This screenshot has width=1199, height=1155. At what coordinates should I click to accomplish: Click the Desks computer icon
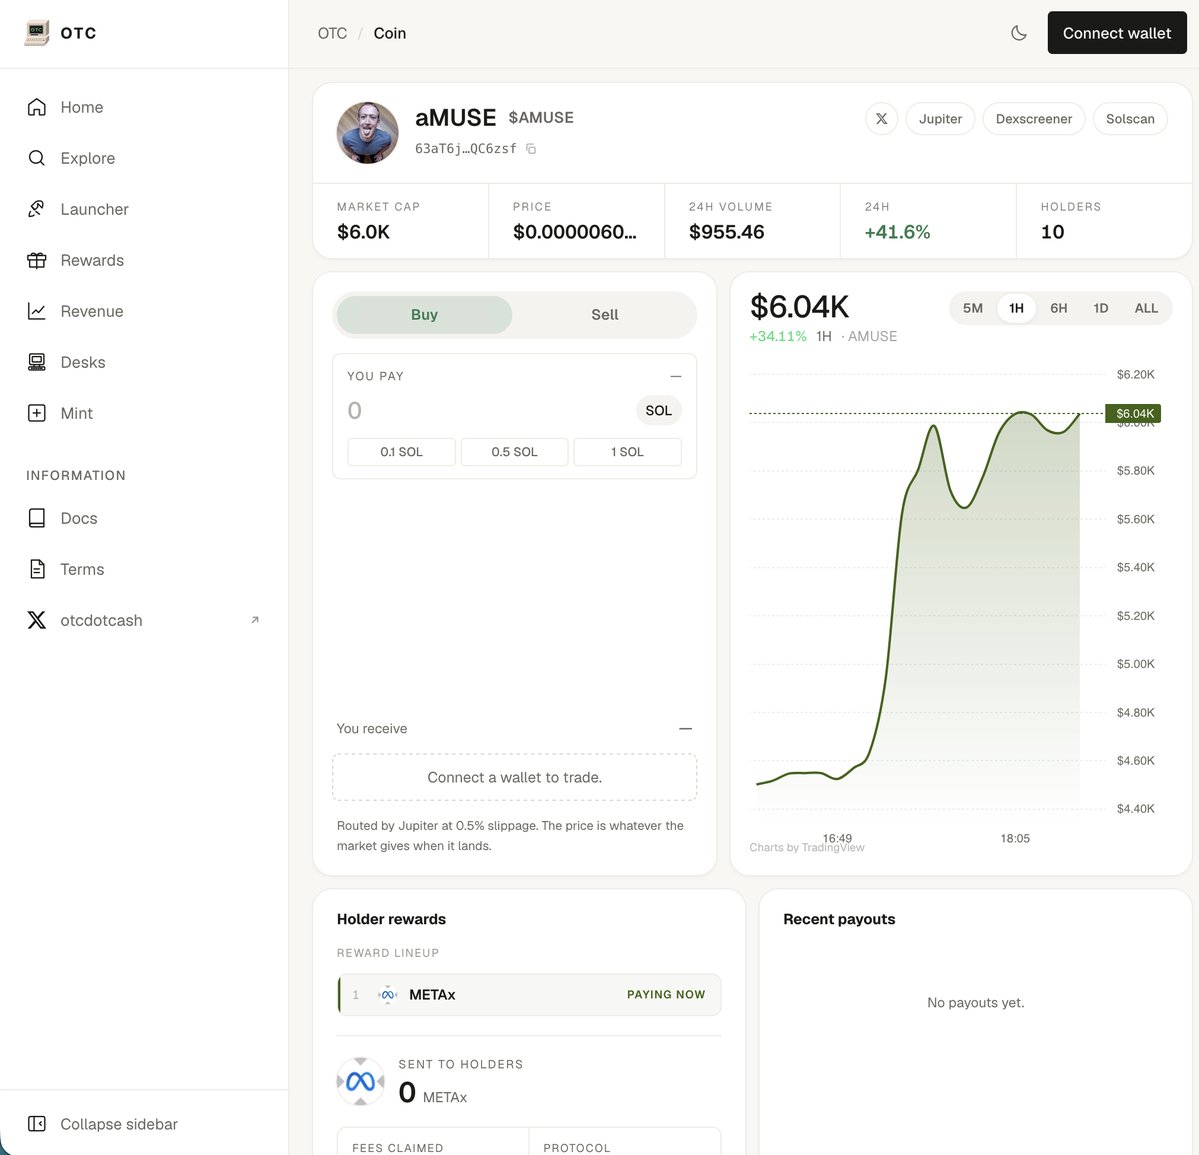point(37,362)
